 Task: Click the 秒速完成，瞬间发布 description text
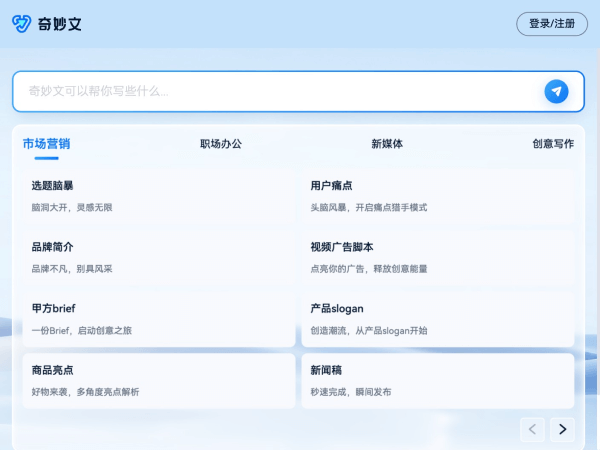[351, 391]
